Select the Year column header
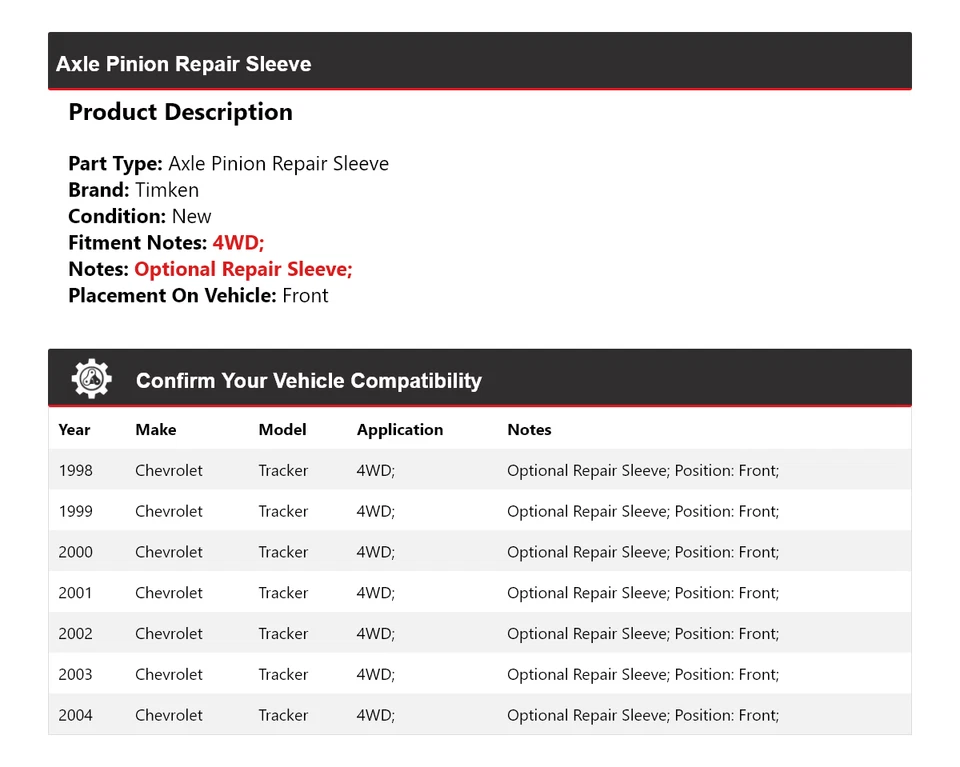960x767 pixels. coord(74,430)
